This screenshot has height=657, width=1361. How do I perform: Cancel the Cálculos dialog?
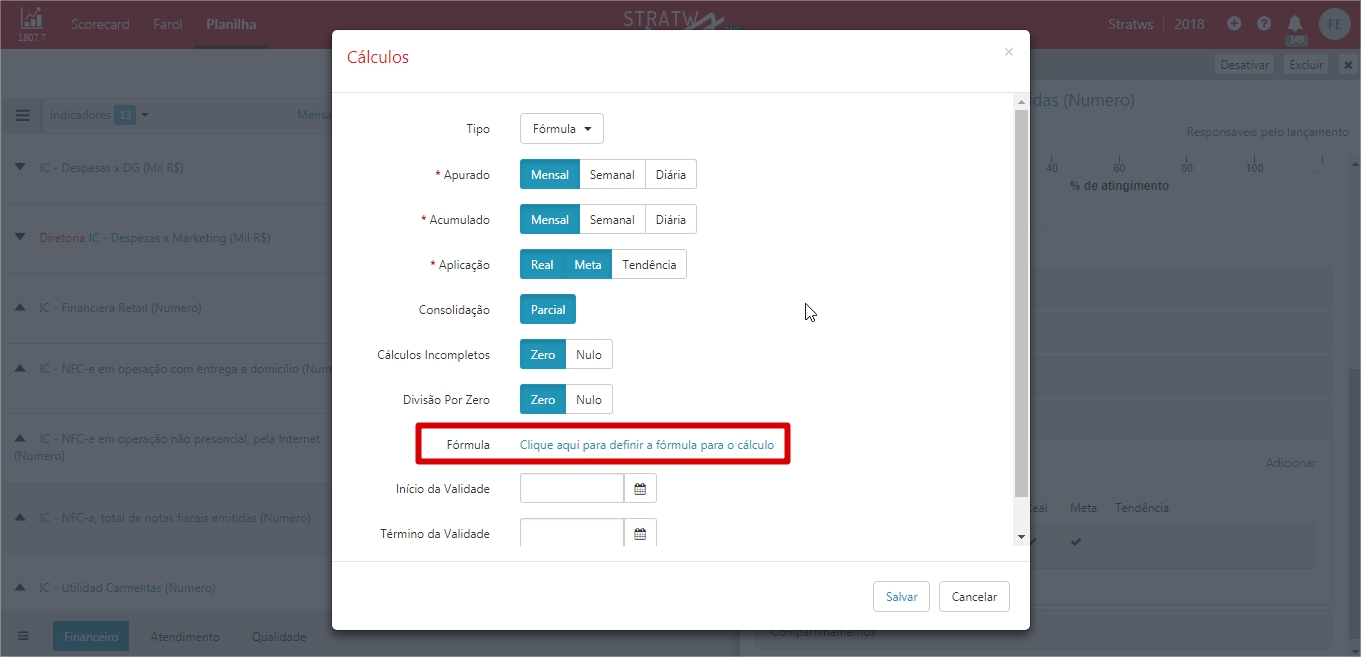tap(974, 596)
